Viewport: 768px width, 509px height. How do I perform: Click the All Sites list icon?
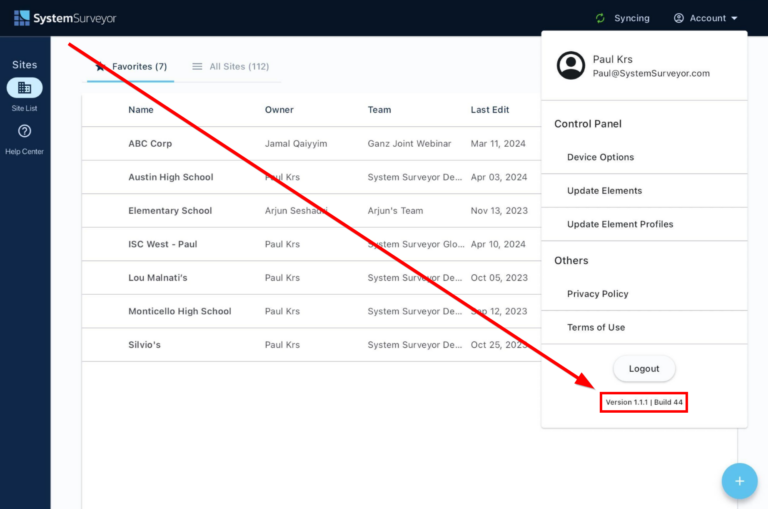pos(197,66)
